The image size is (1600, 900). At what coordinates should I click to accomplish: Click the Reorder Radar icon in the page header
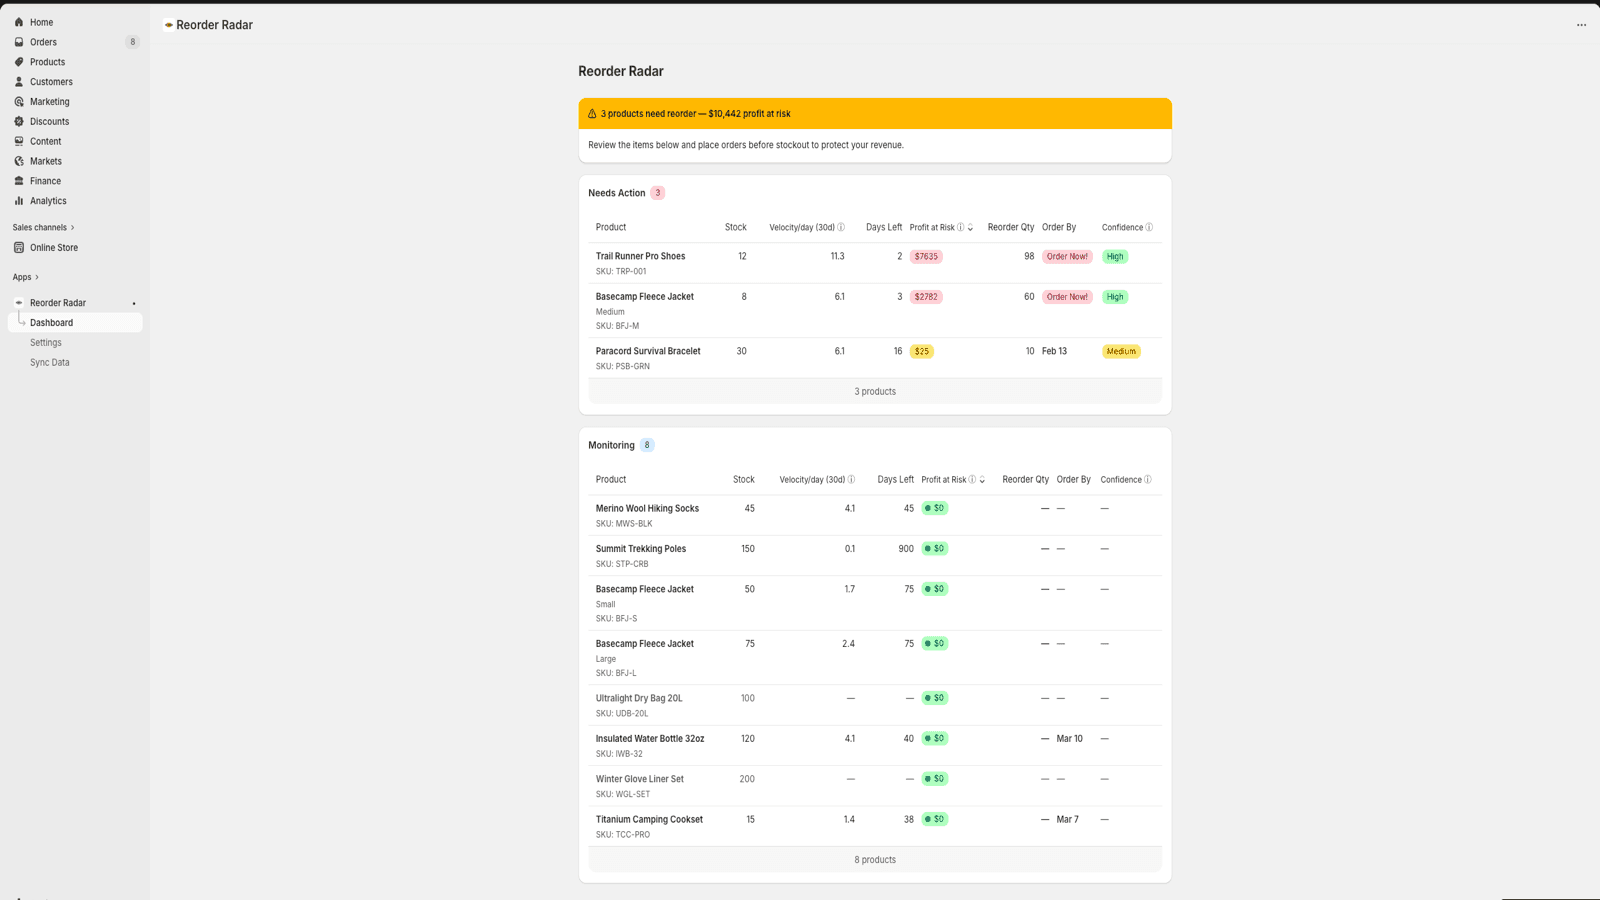(169, 25)
